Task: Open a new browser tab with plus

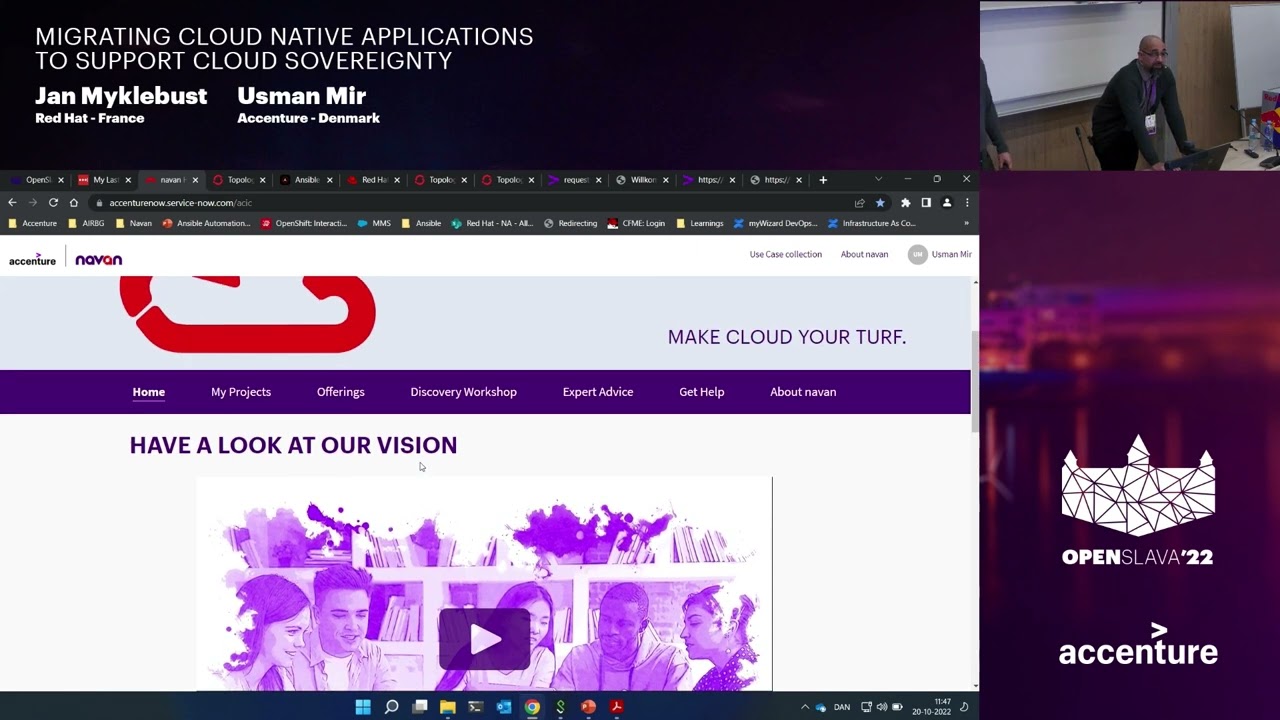Action: pos(823,180)
